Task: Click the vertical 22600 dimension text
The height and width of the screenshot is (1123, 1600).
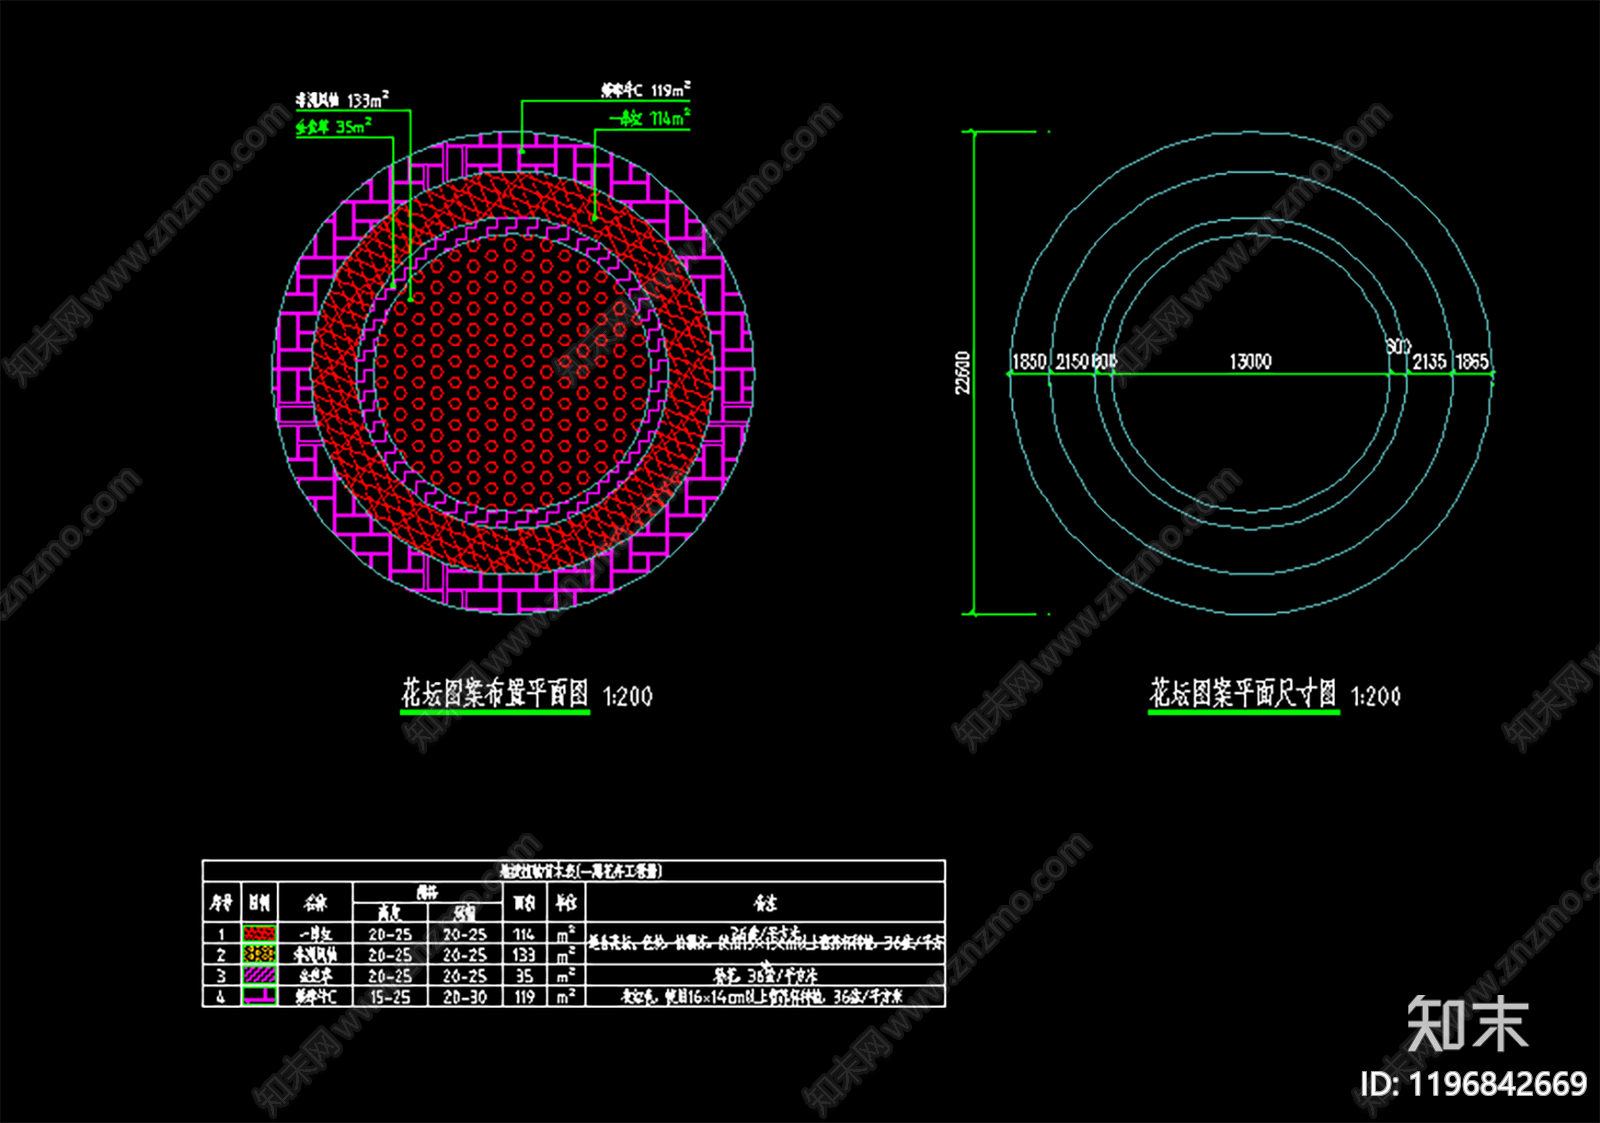Action: [x=962, y=372]
